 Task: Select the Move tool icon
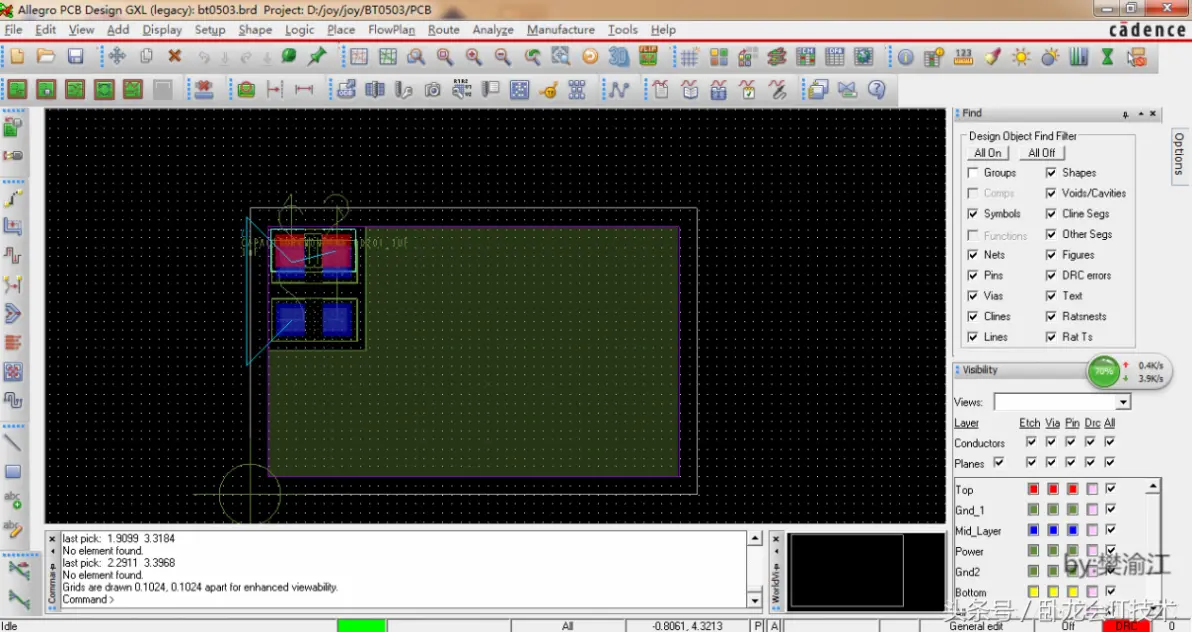coord(117,56)
